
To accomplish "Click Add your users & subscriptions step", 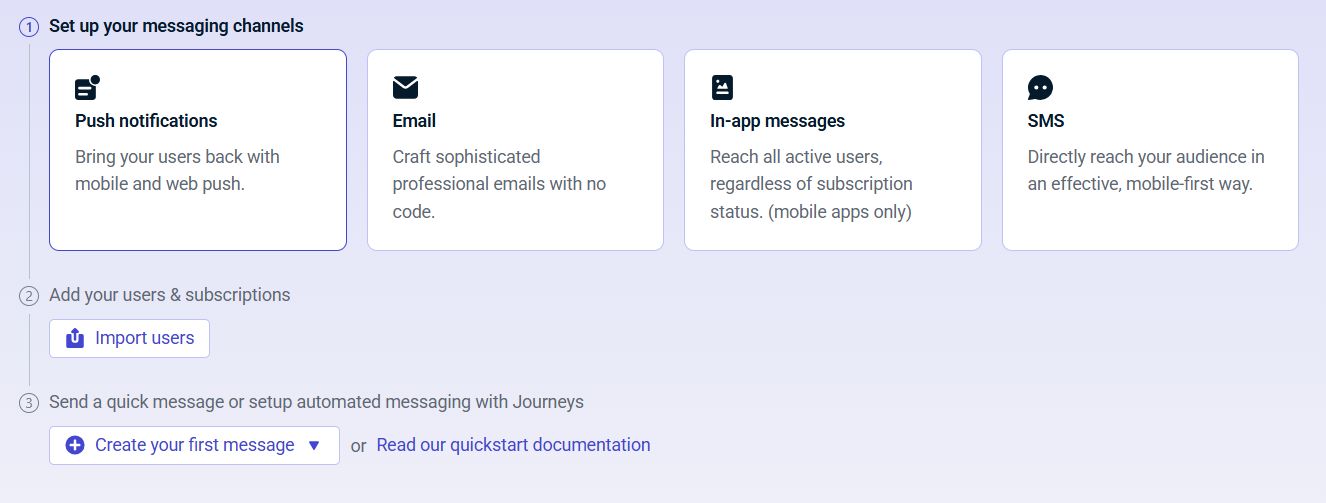I will 170,295.
